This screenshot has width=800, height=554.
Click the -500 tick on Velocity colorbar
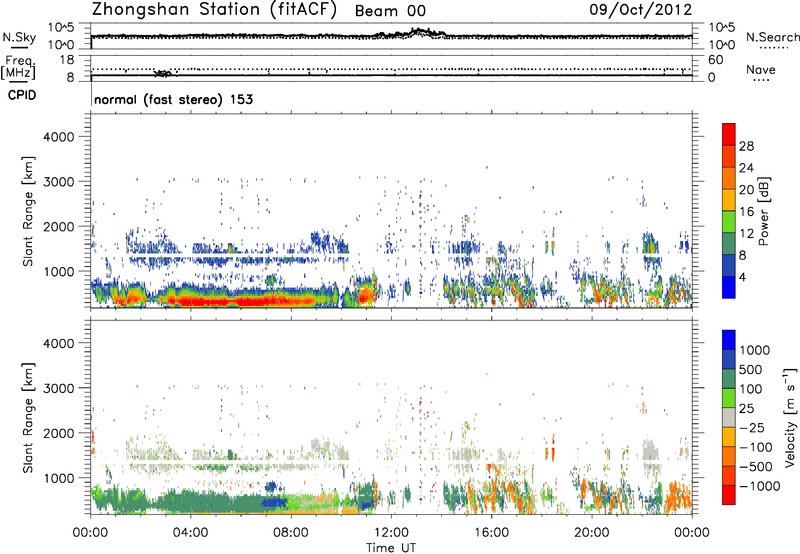click(756, 467)
